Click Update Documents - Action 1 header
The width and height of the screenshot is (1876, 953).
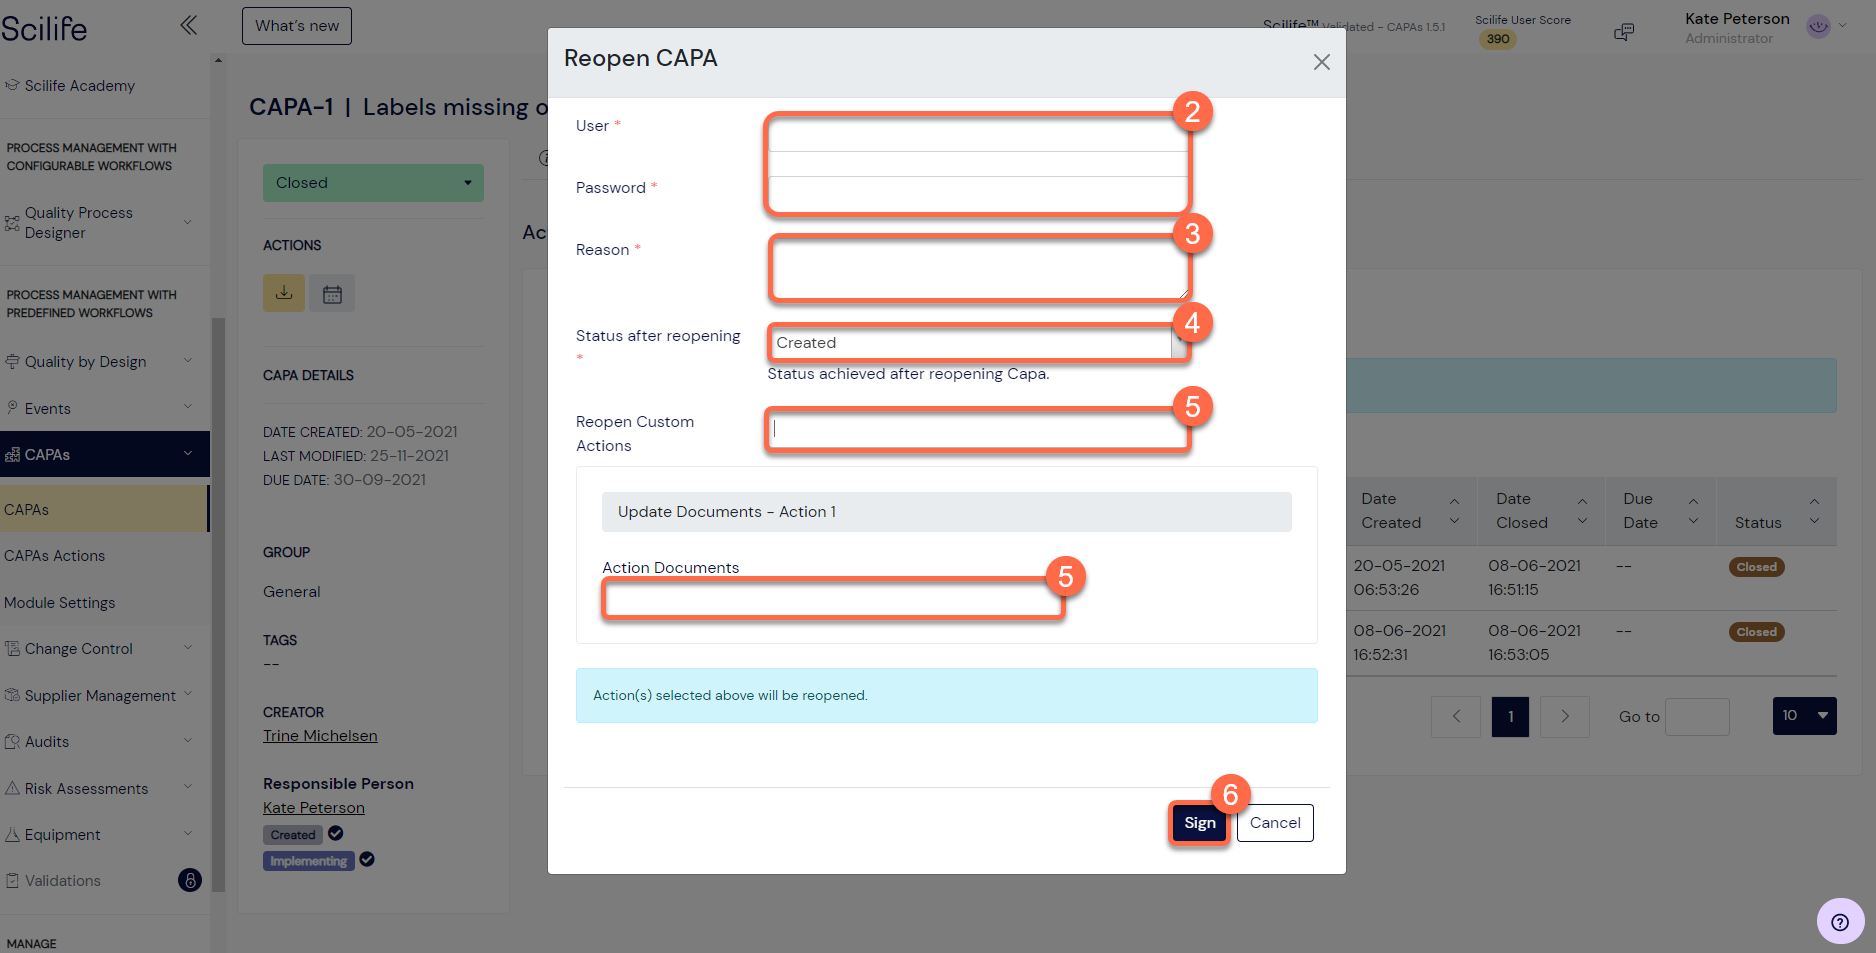[x=946, y=512]
